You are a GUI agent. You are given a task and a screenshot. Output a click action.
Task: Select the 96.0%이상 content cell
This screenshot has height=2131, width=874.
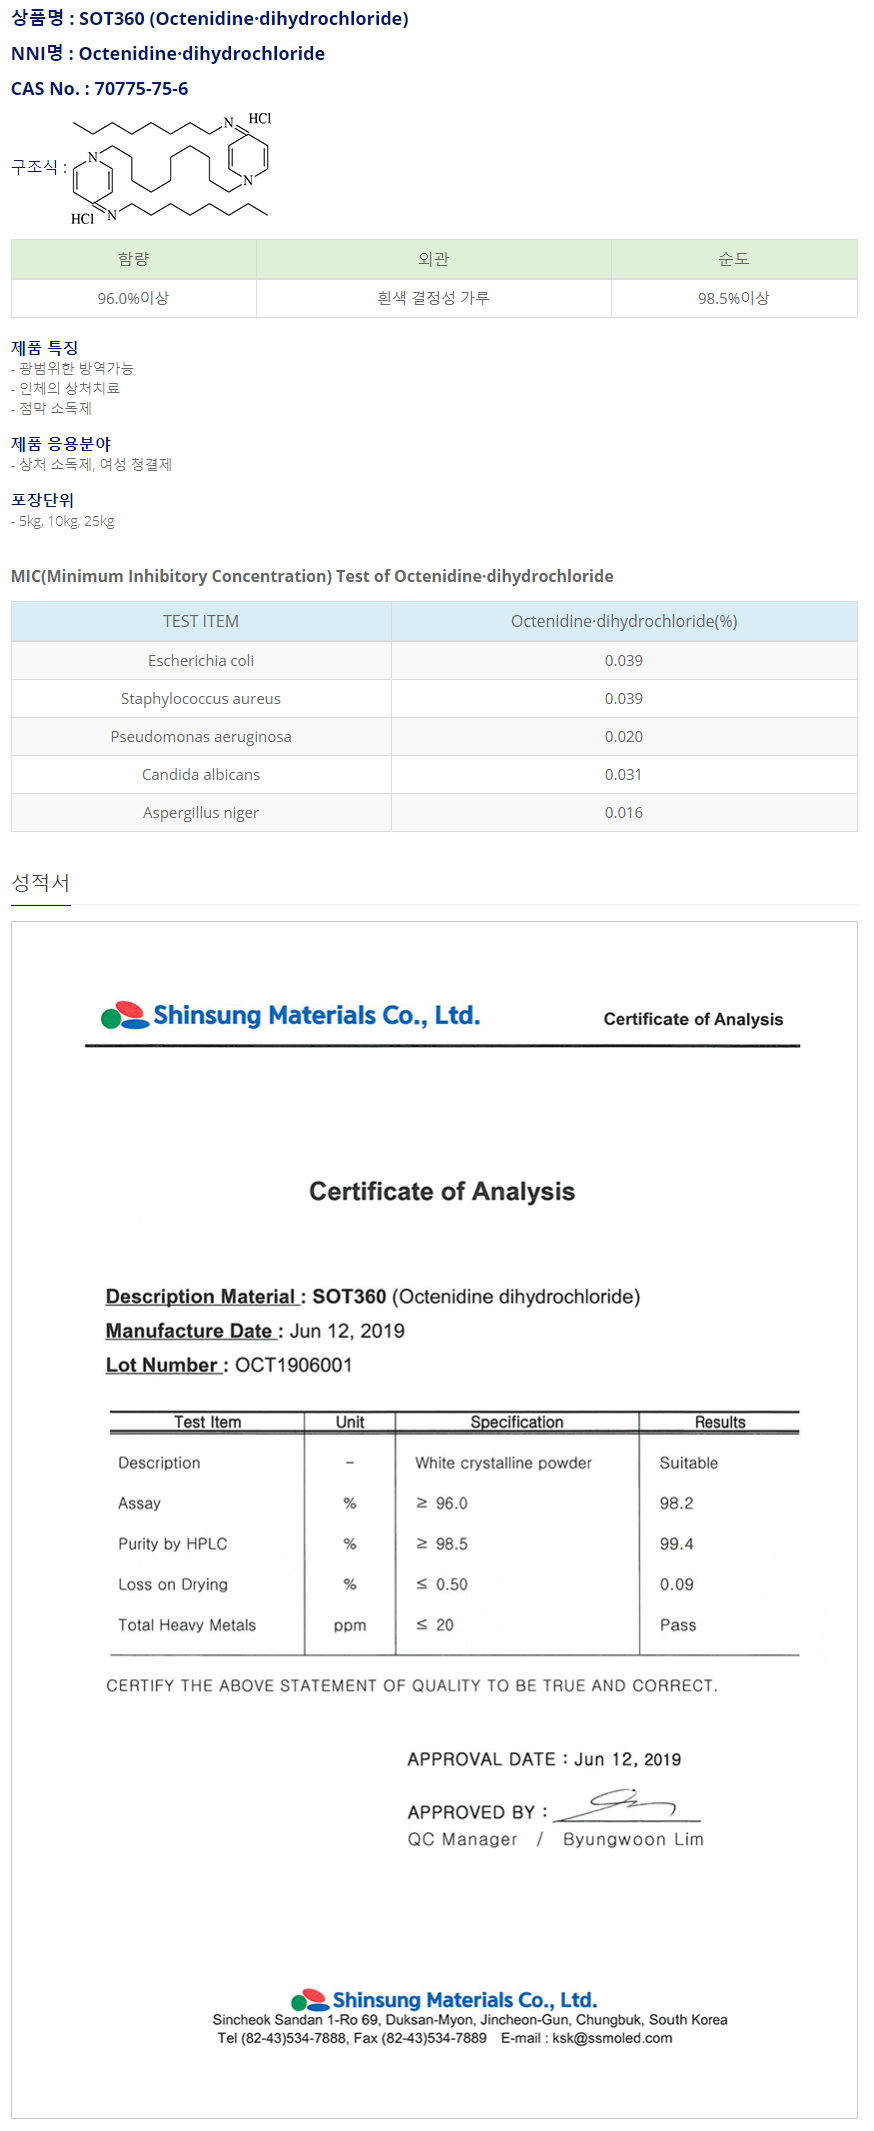tap(134, 298)
